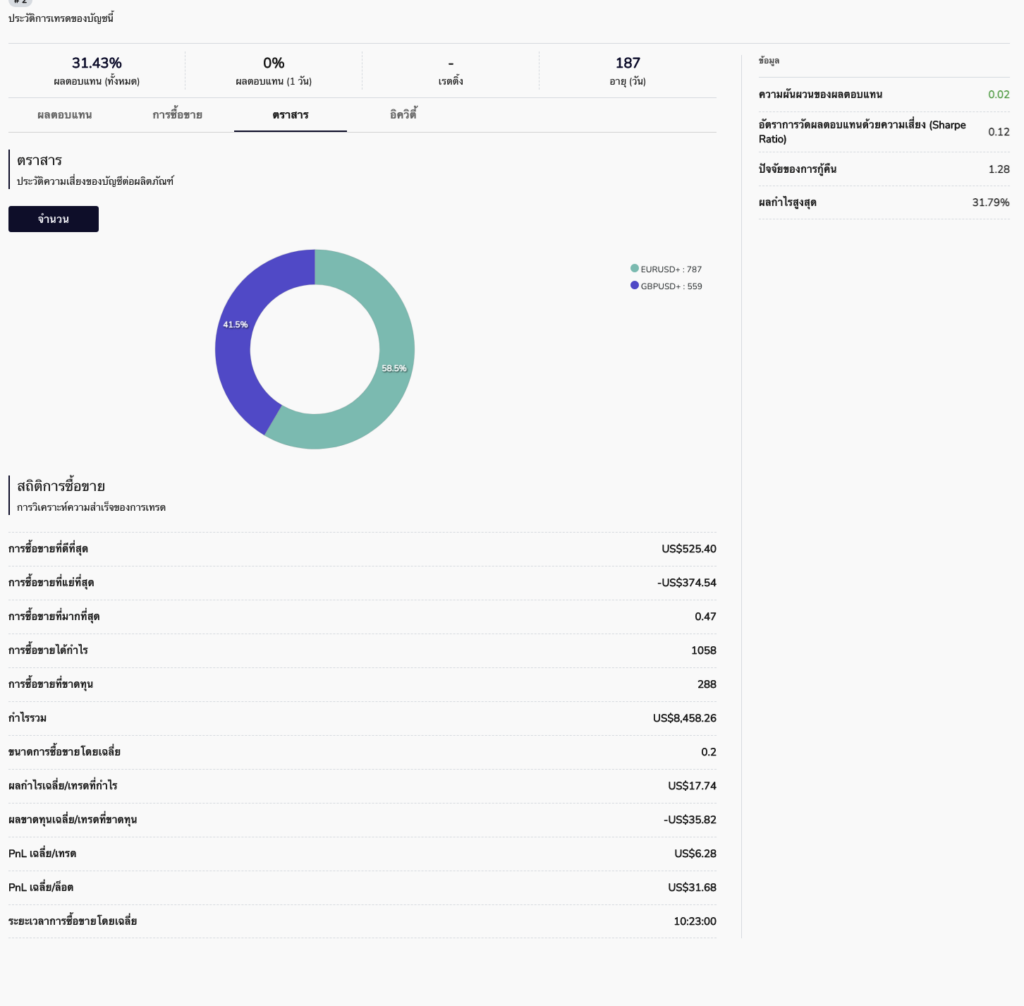This screenshot has width=1024, height=1006.
Task: Go to the อิควิตี้ tab
Action: [x=403, y=115]
